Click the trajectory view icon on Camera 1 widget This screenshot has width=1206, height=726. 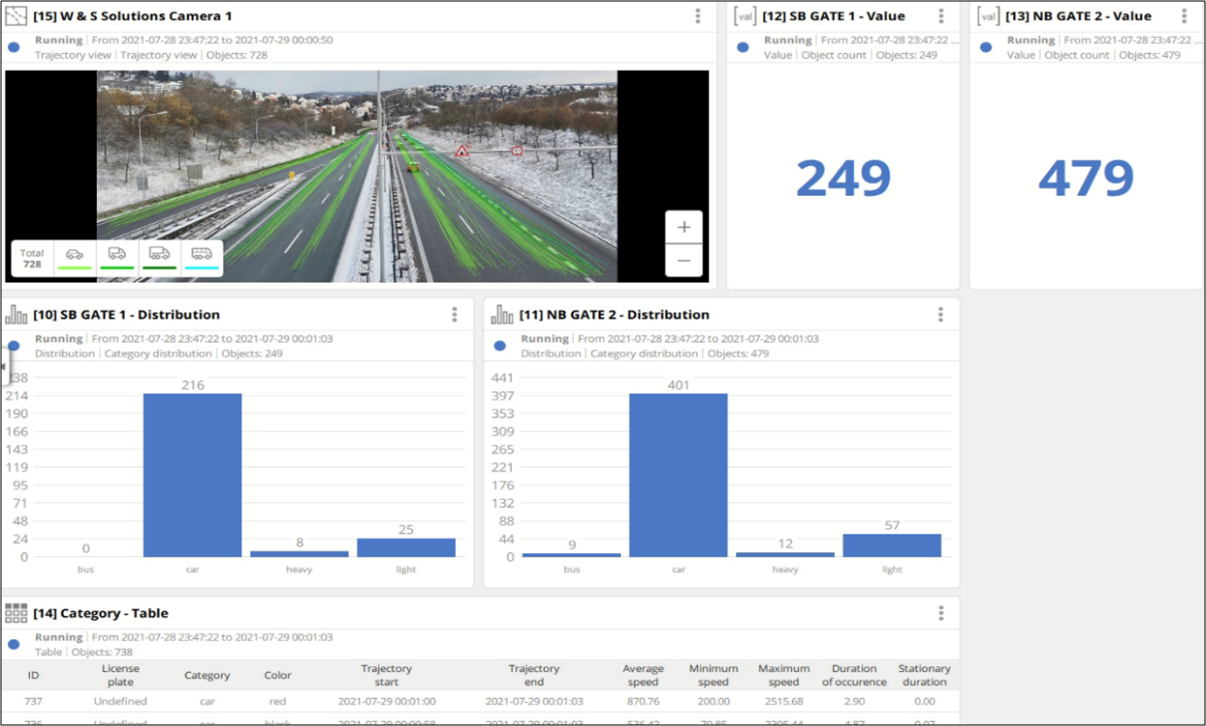point(16,15)
